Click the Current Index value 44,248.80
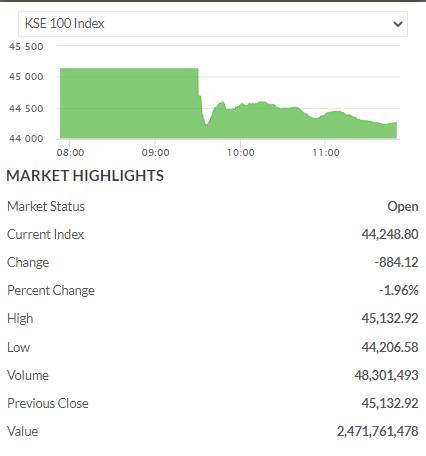426x456 pixels. pos(390,234)
